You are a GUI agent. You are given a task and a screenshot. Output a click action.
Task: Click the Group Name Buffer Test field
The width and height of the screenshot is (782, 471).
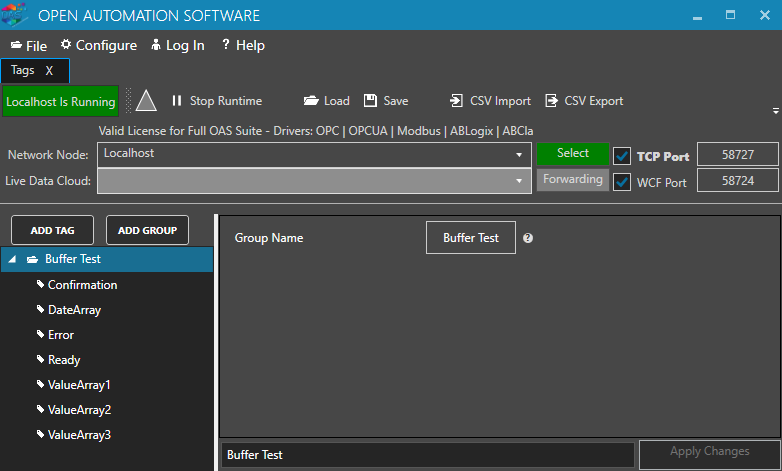click(x=471, y=238)
